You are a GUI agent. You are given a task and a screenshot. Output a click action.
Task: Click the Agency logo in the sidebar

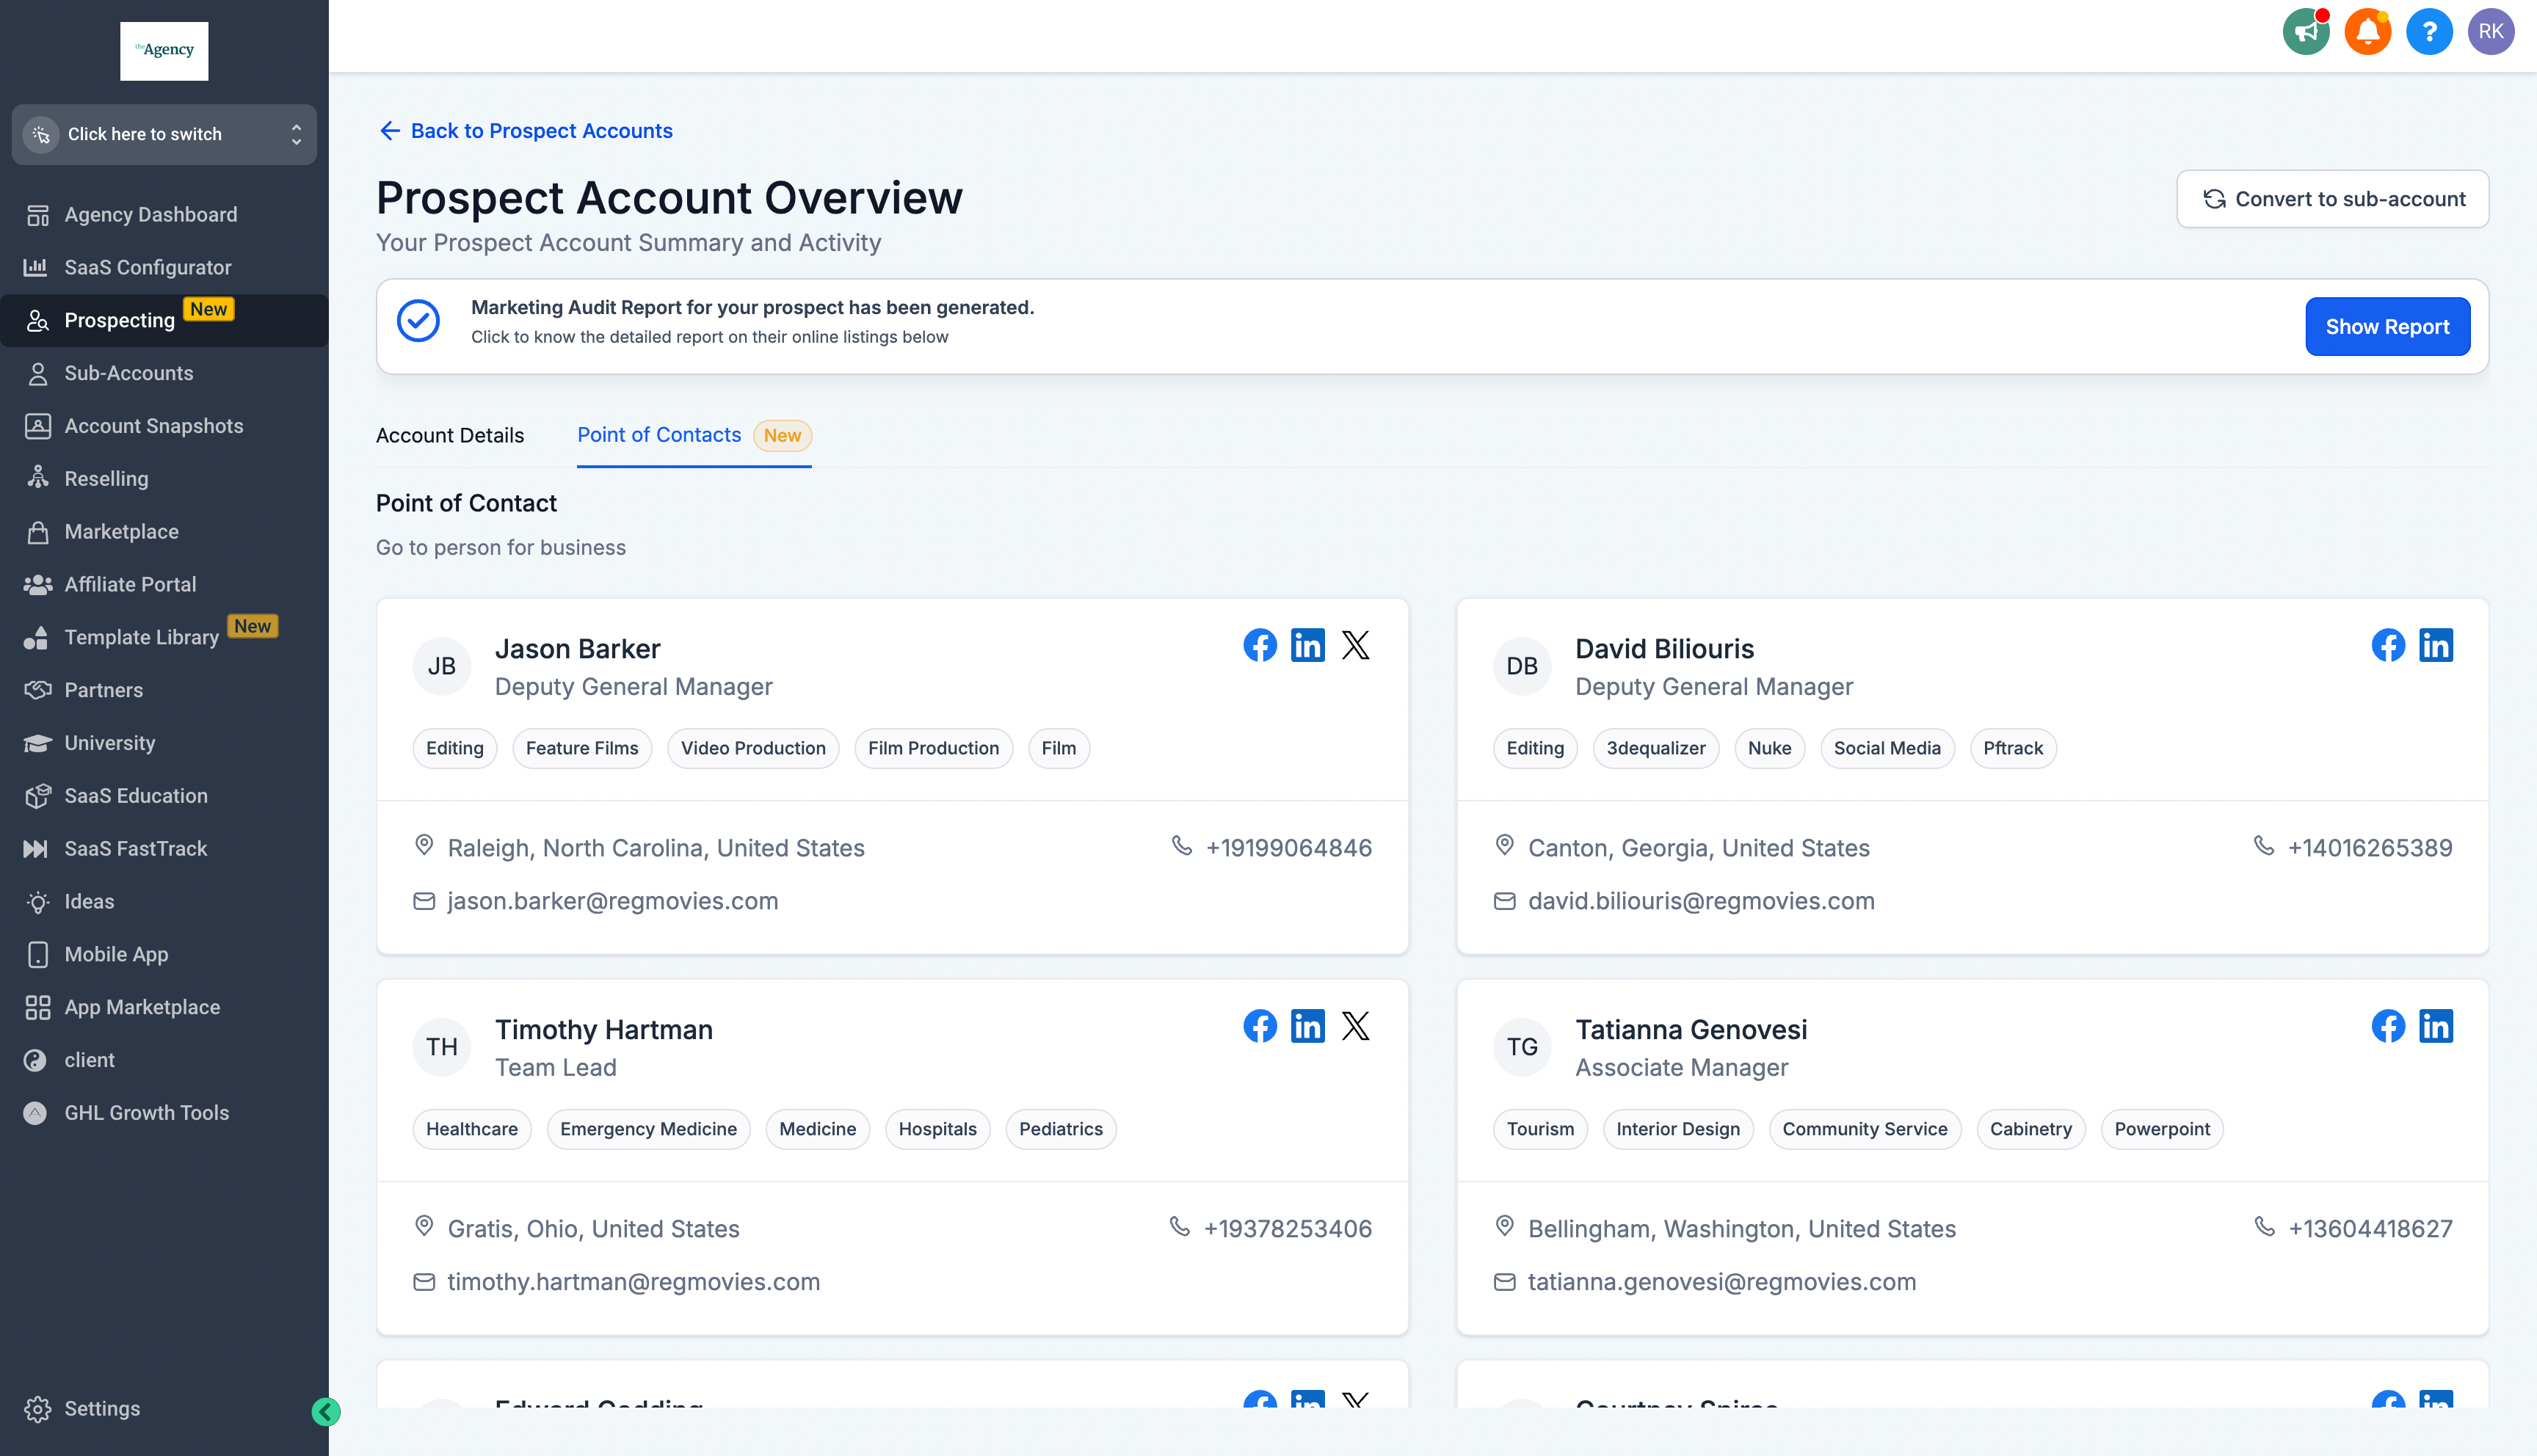click(164, 48)
